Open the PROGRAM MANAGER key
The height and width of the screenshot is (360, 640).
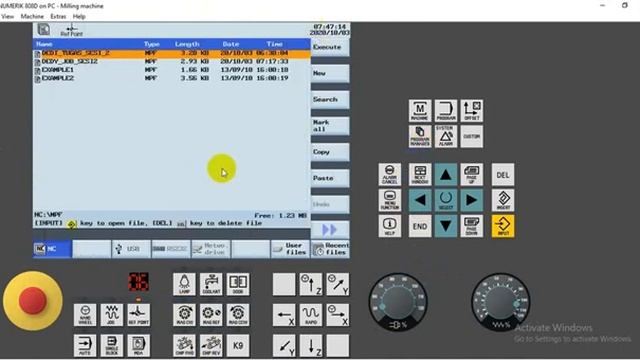420,136
